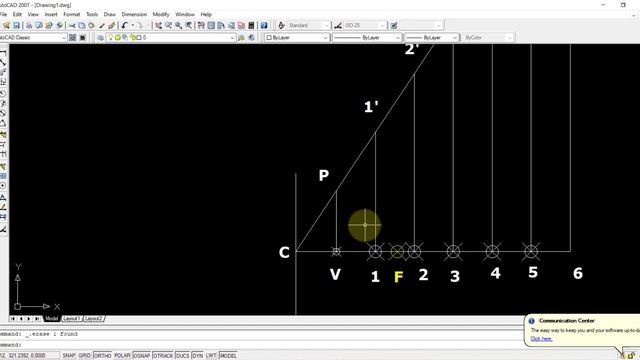Click the Plot (print) icon
This screenshot has height=360, width=640.
click(x=29, y=25)
